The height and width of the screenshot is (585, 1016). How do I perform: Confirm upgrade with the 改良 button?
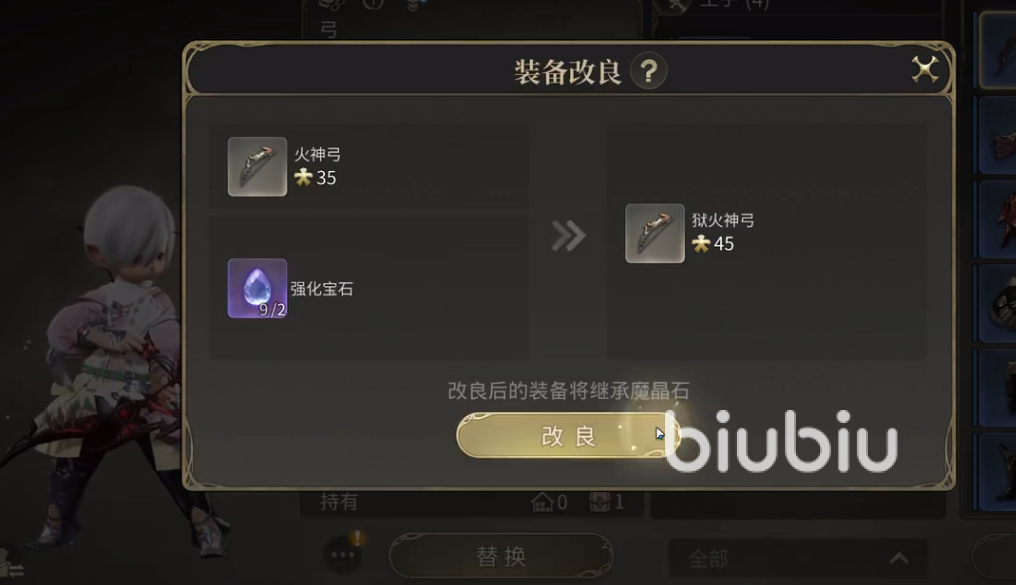(x=568, y=435)
